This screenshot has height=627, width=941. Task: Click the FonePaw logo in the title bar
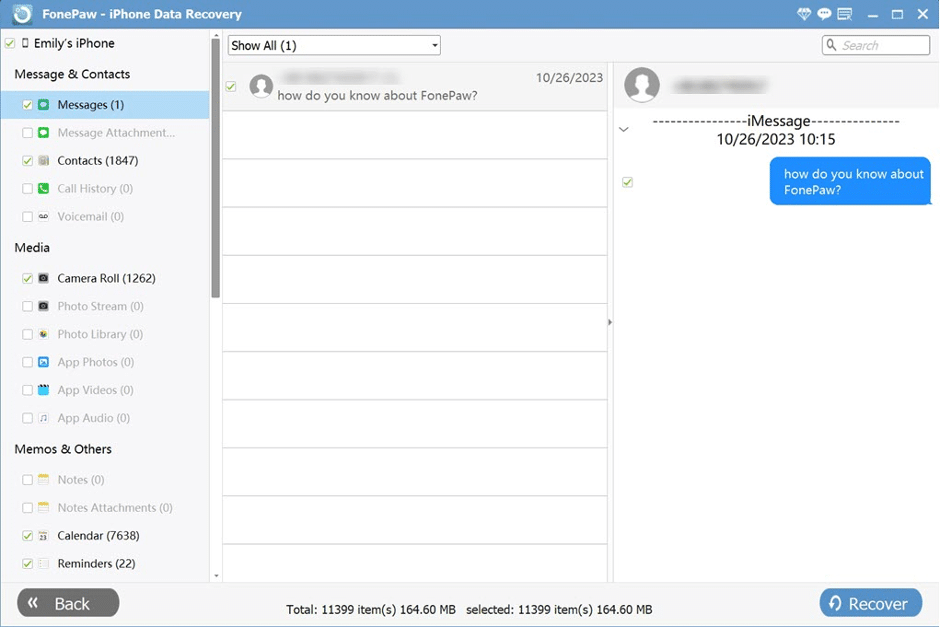coord(23,13)
